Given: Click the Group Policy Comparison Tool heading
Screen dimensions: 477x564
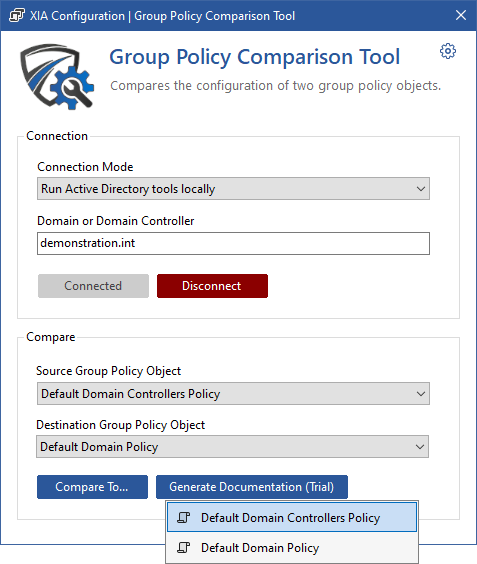Looking at the screenshot, I should [x=254, y=57].
